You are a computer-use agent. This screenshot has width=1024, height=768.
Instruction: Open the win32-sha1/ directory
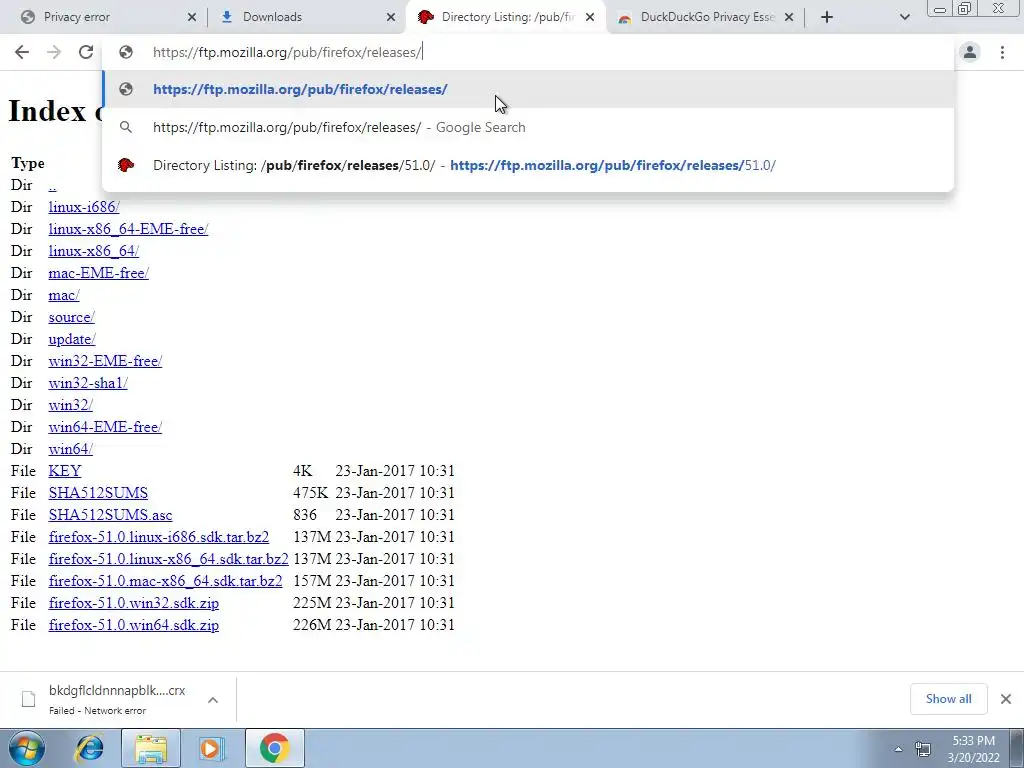(88, 383)
